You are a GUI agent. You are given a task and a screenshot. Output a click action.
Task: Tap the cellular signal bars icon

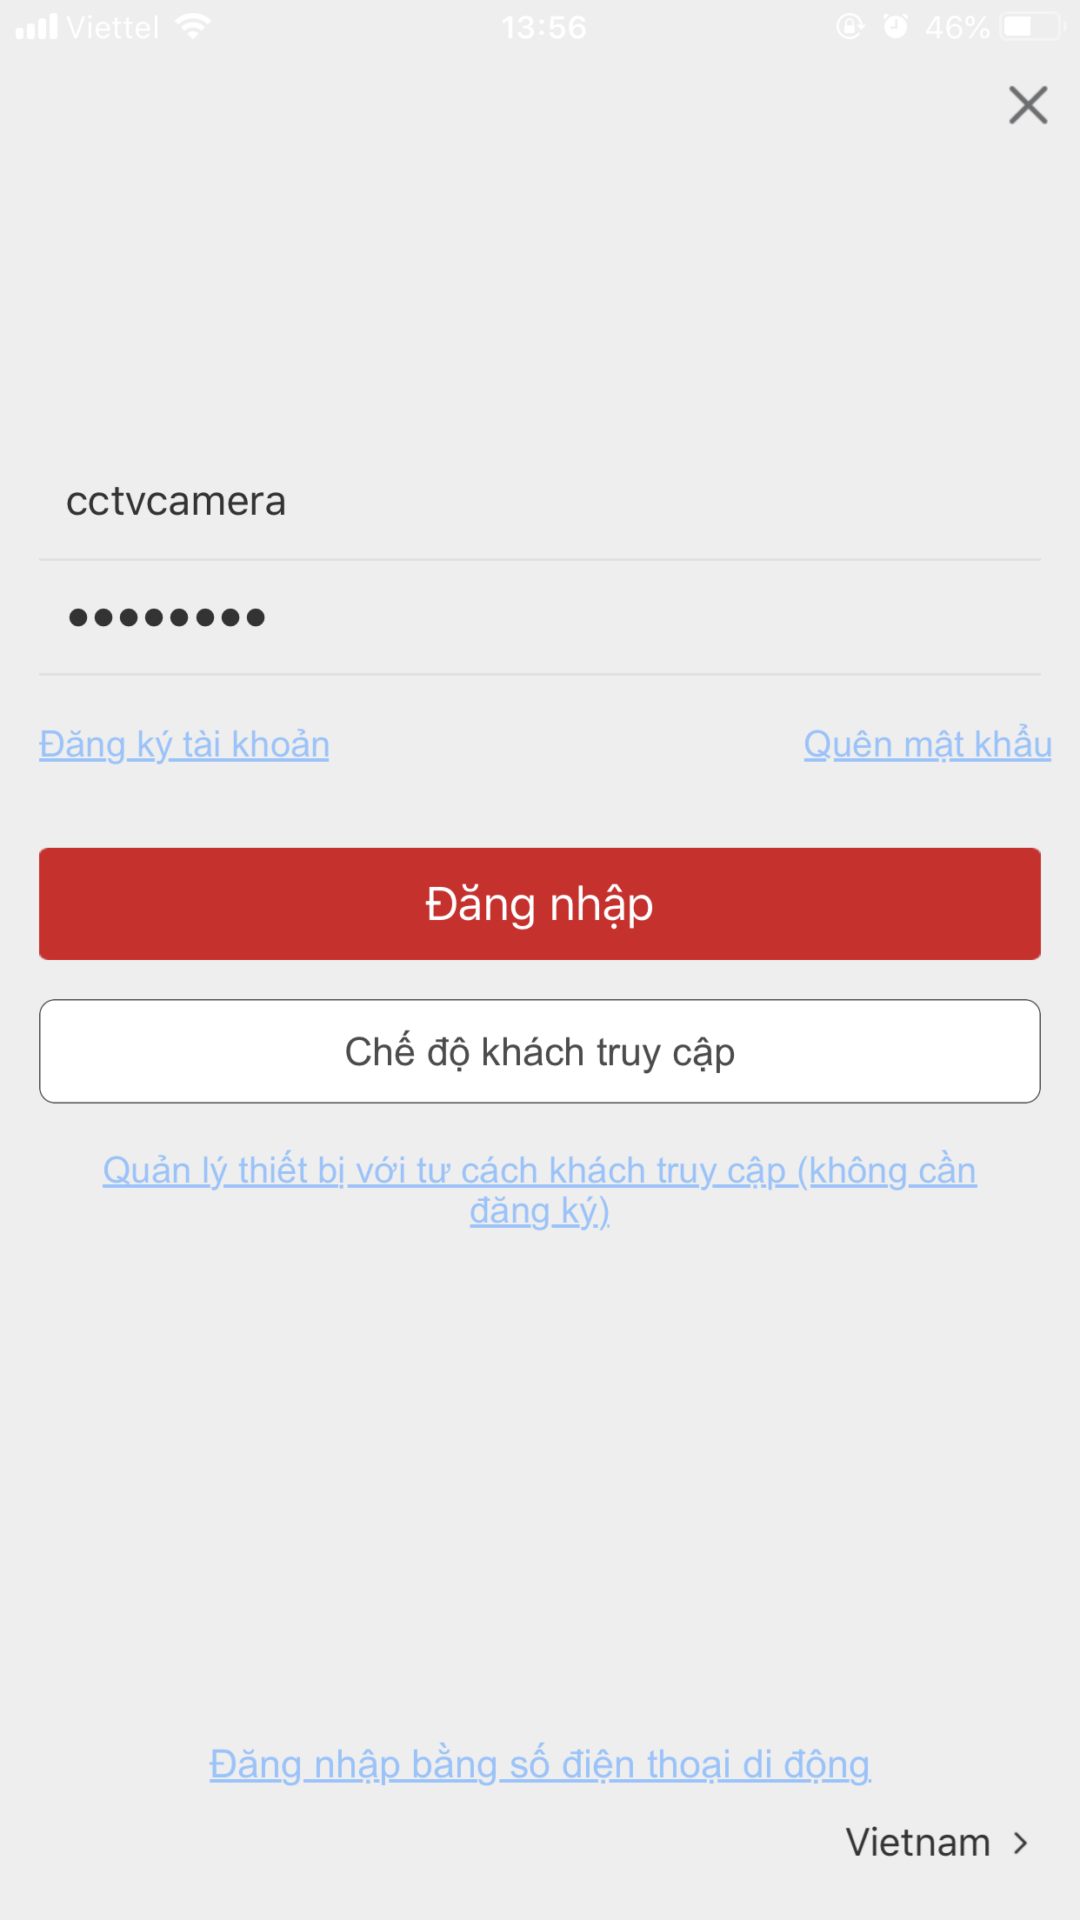[37, 27]
